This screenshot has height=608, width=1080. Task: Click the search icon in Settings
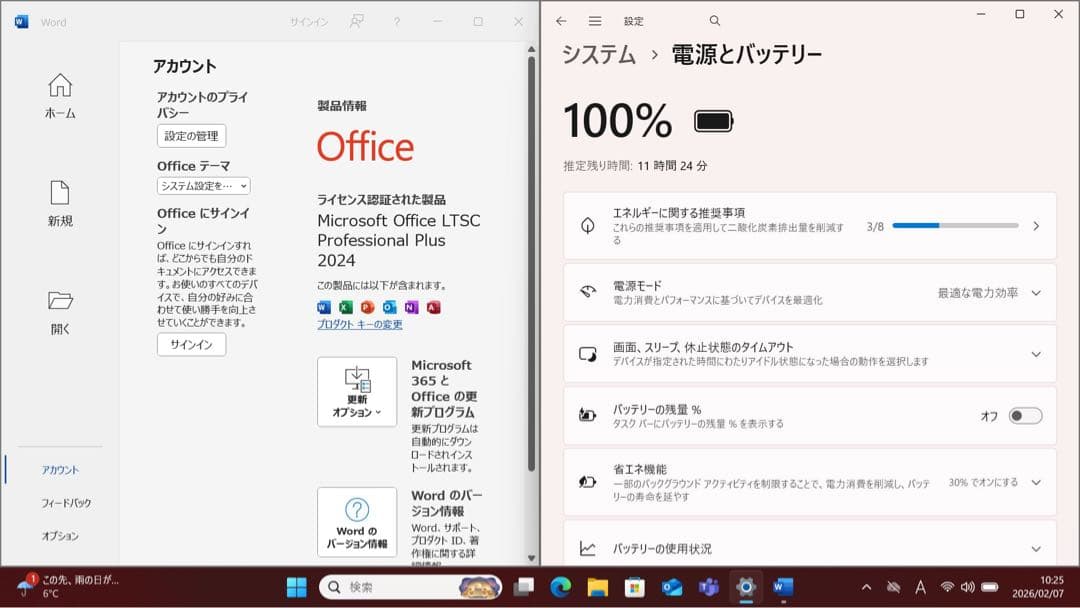(715, 21)
